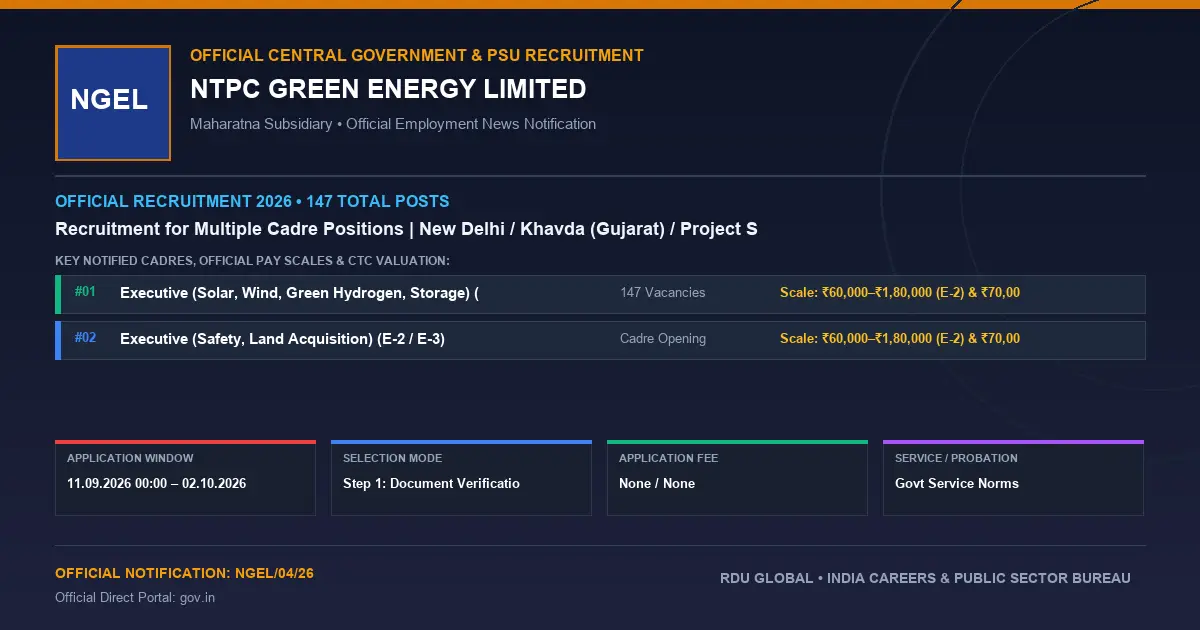Screen dimensions: 1200x630
Task: Click the 'Cadre Opening' cell
Action: [x=663, y=339]
